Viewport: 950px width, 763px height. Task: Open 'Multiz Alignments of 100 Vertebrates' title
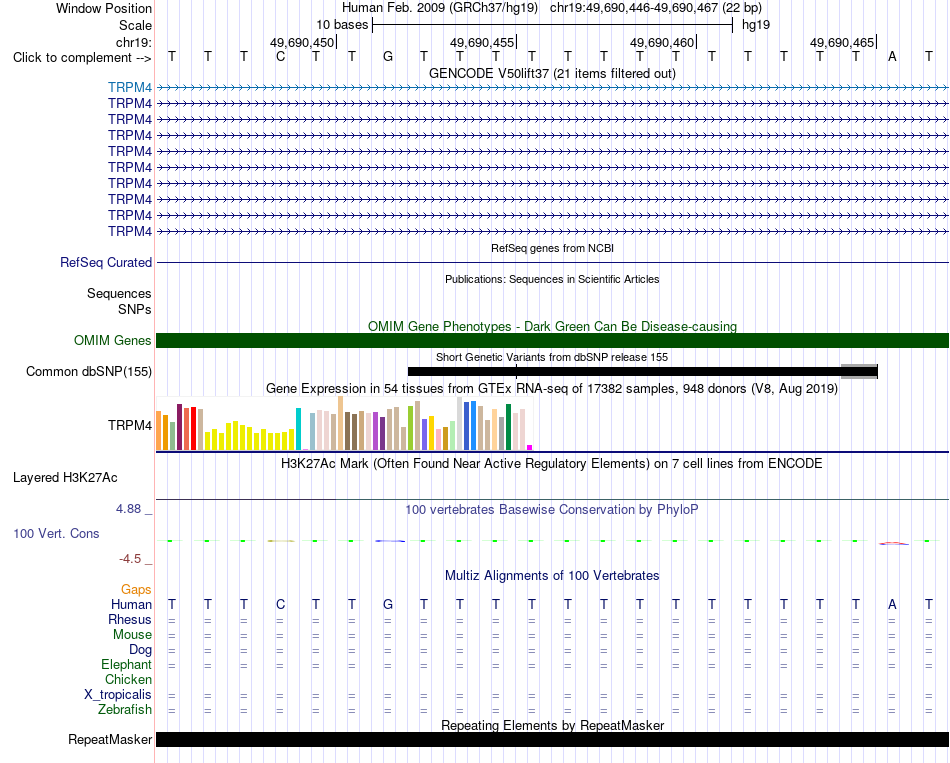coord(552,576)
